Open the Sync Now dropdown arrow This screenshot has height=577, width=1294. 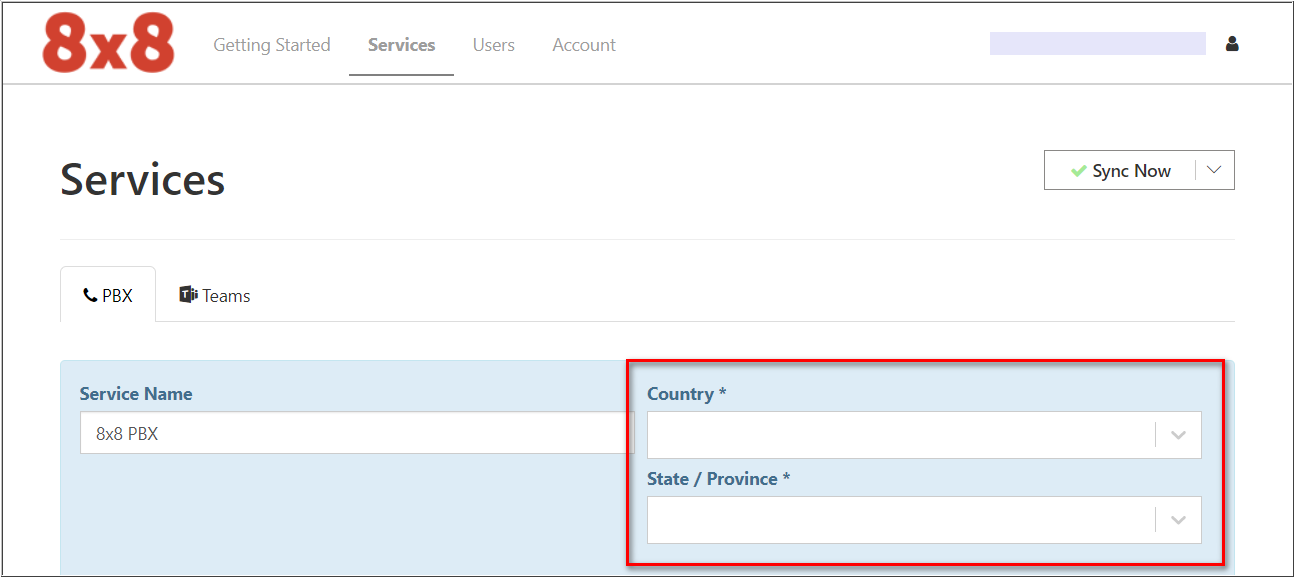point(1214,170)
